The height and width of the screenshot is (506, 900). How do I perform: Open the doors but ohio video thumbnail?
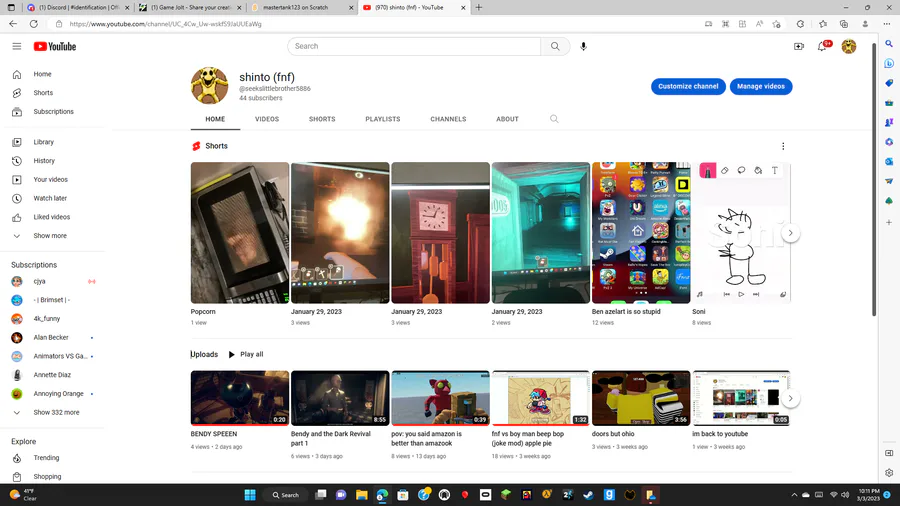(641, 398)
